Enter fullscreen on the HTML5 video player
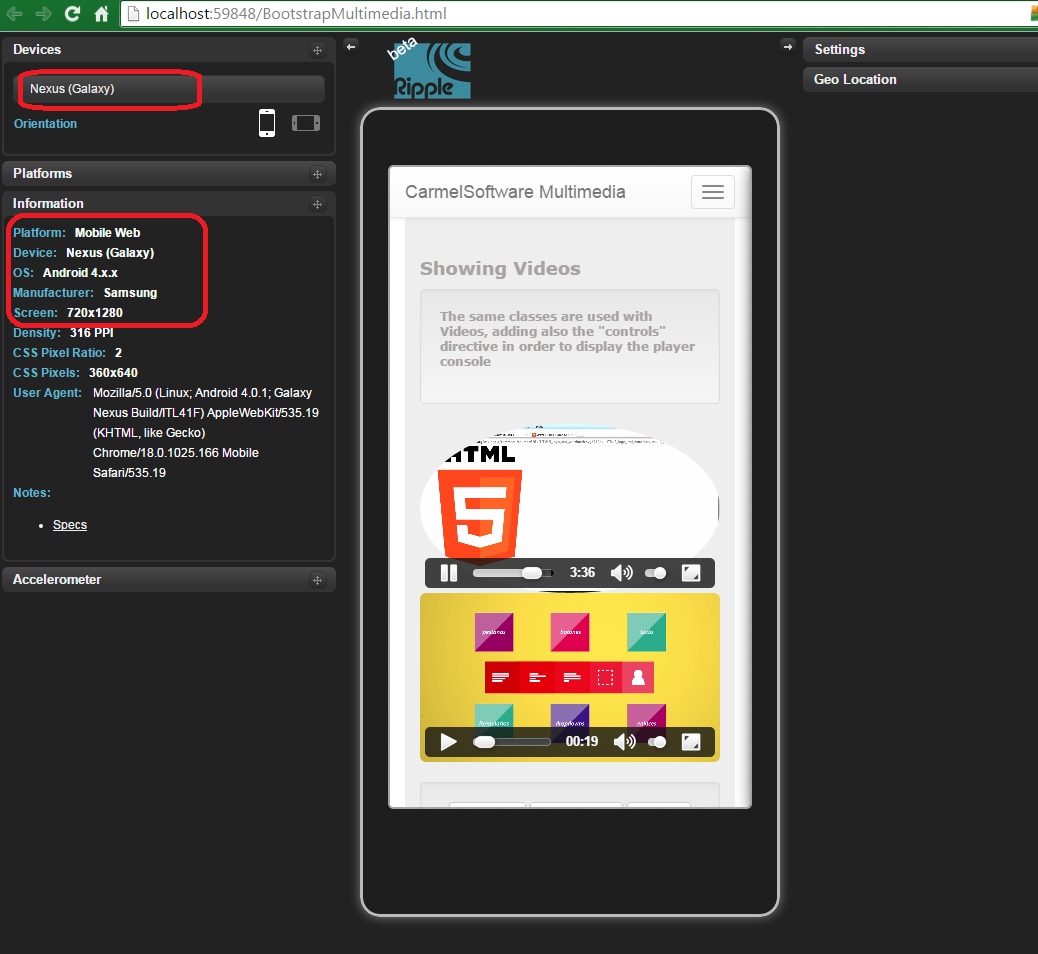The height and width of the screenshot is (954, 1038). click(x=691, y=572)
